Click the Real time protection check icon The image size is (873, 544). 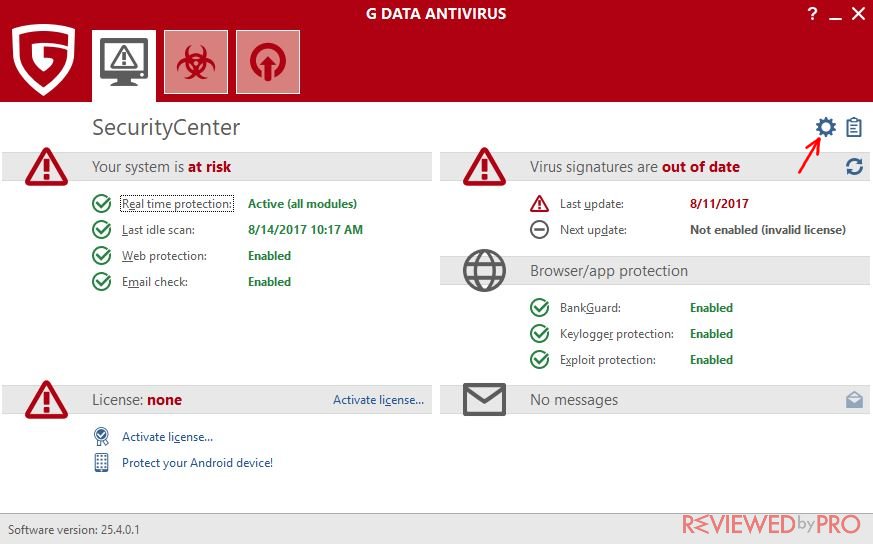point(101,204)
